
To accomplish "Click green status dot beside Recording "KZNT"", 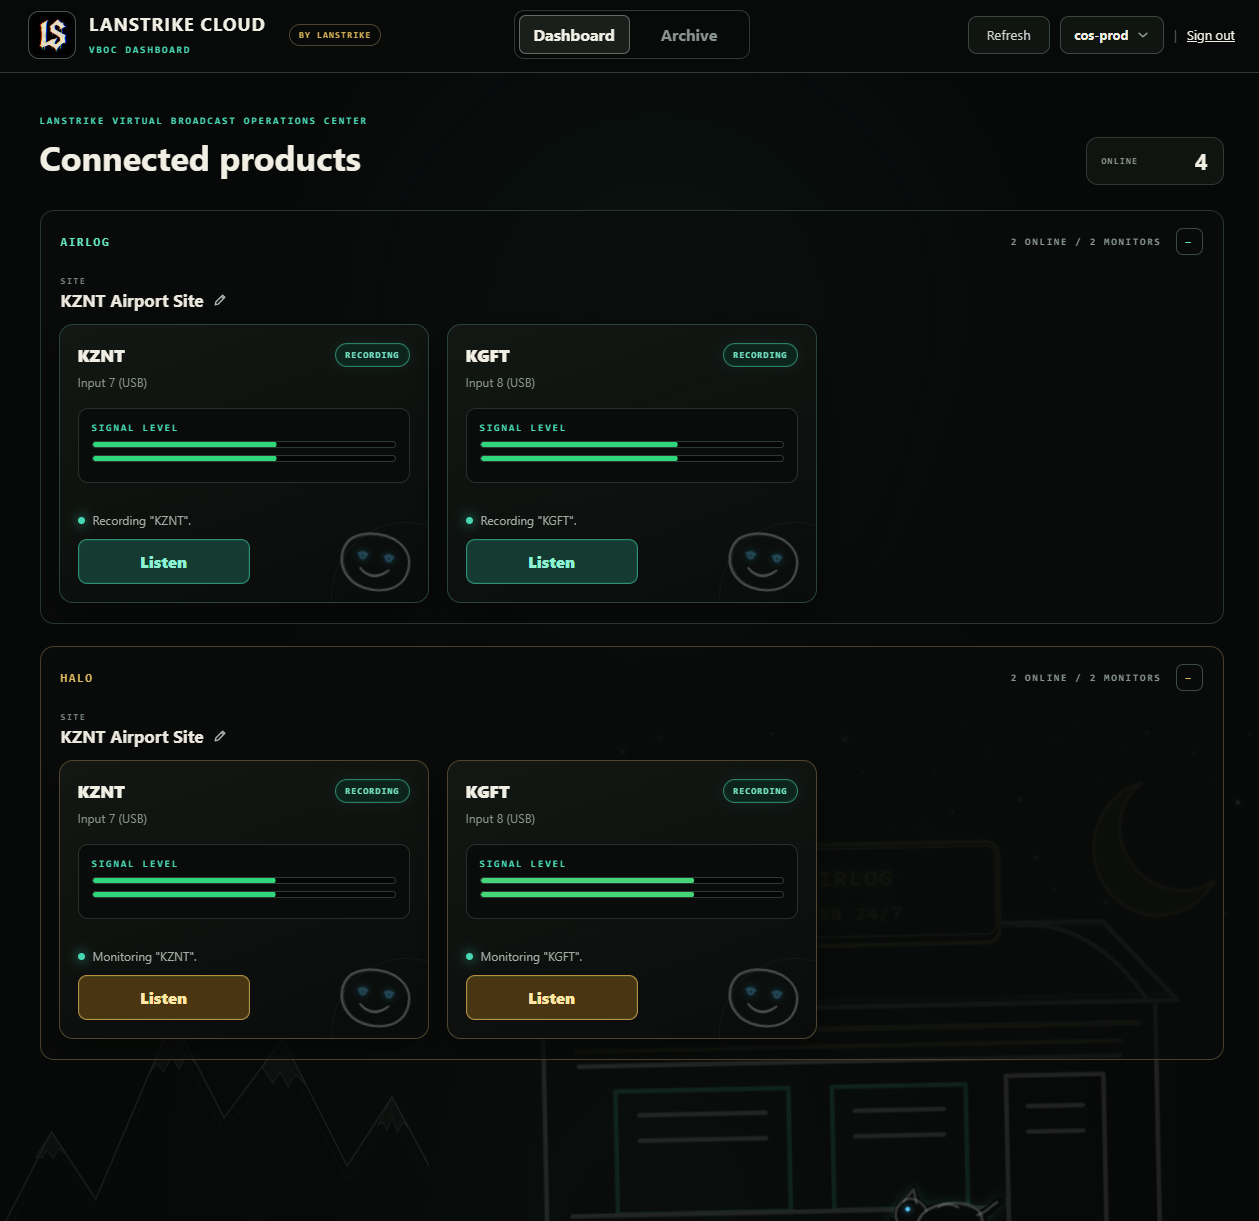I will pos(82,520).
